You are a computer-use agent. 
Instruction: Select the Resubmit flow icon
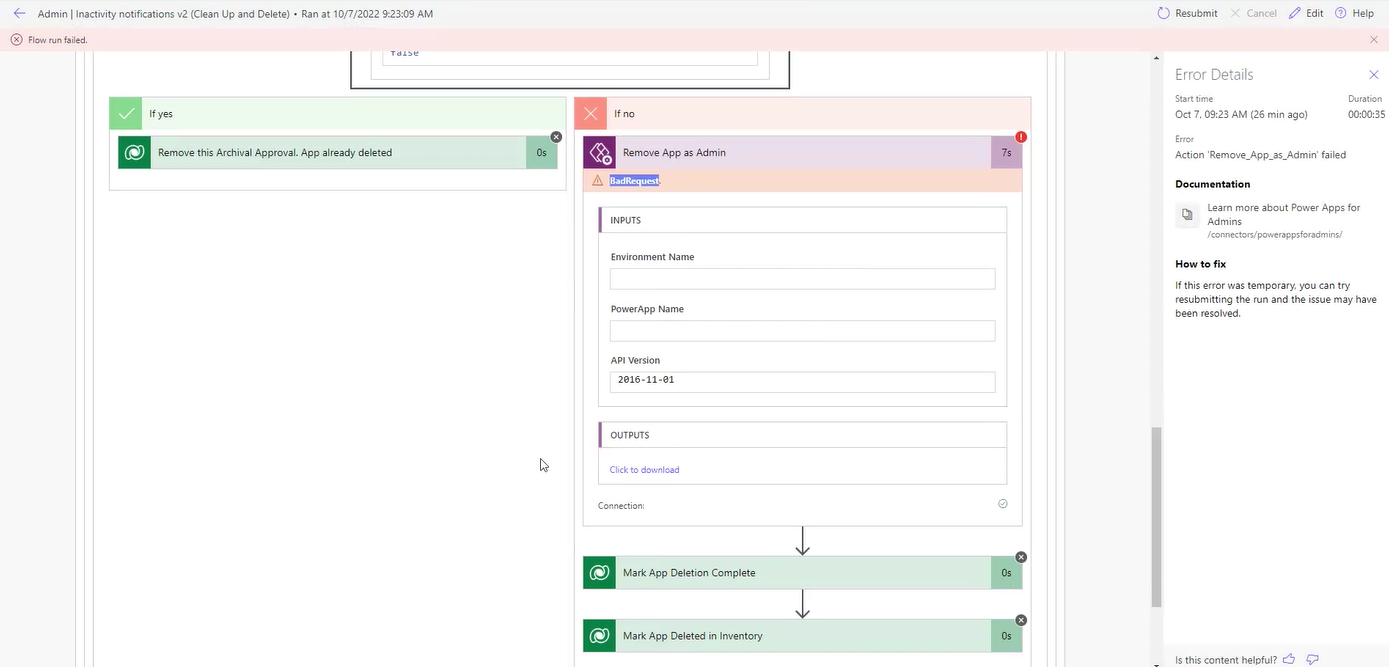[x=1162, y=13]
